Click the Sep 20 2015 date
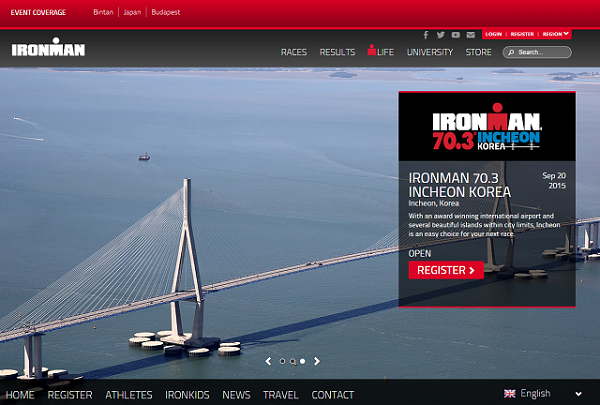This screenshot has height=405, width=600. point(554,181)
